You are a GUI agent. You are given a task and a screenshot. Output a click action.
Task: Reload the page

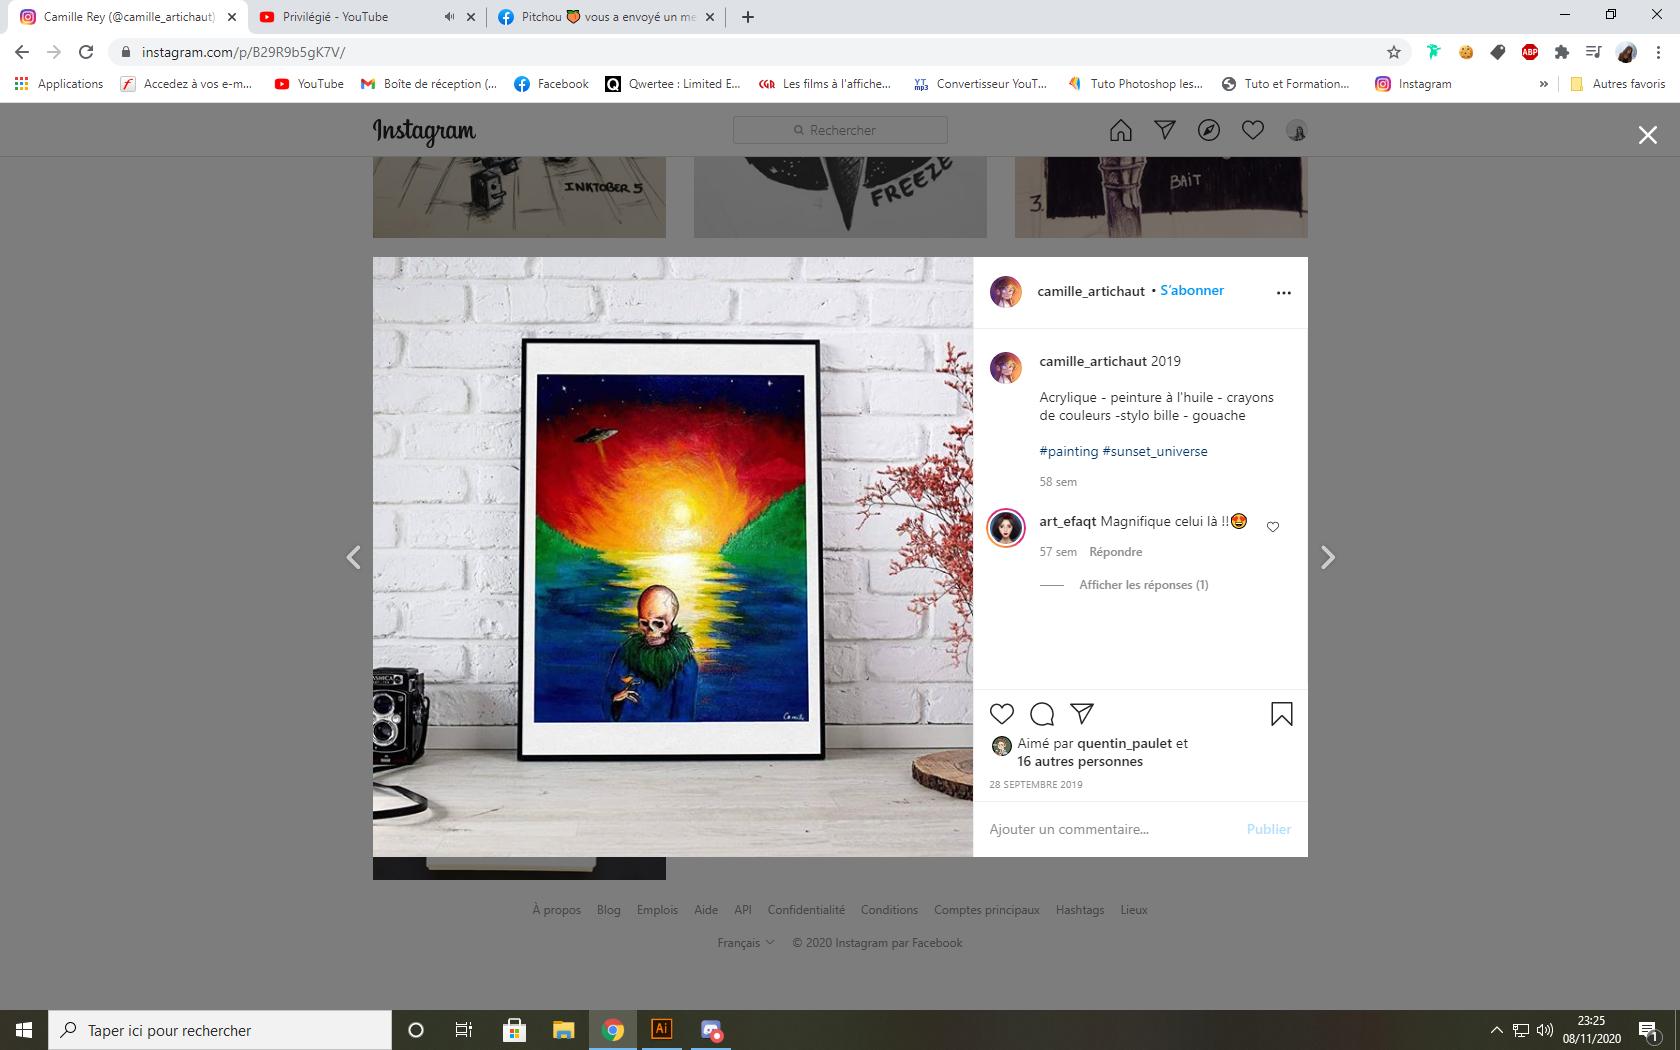click(86, 52)
